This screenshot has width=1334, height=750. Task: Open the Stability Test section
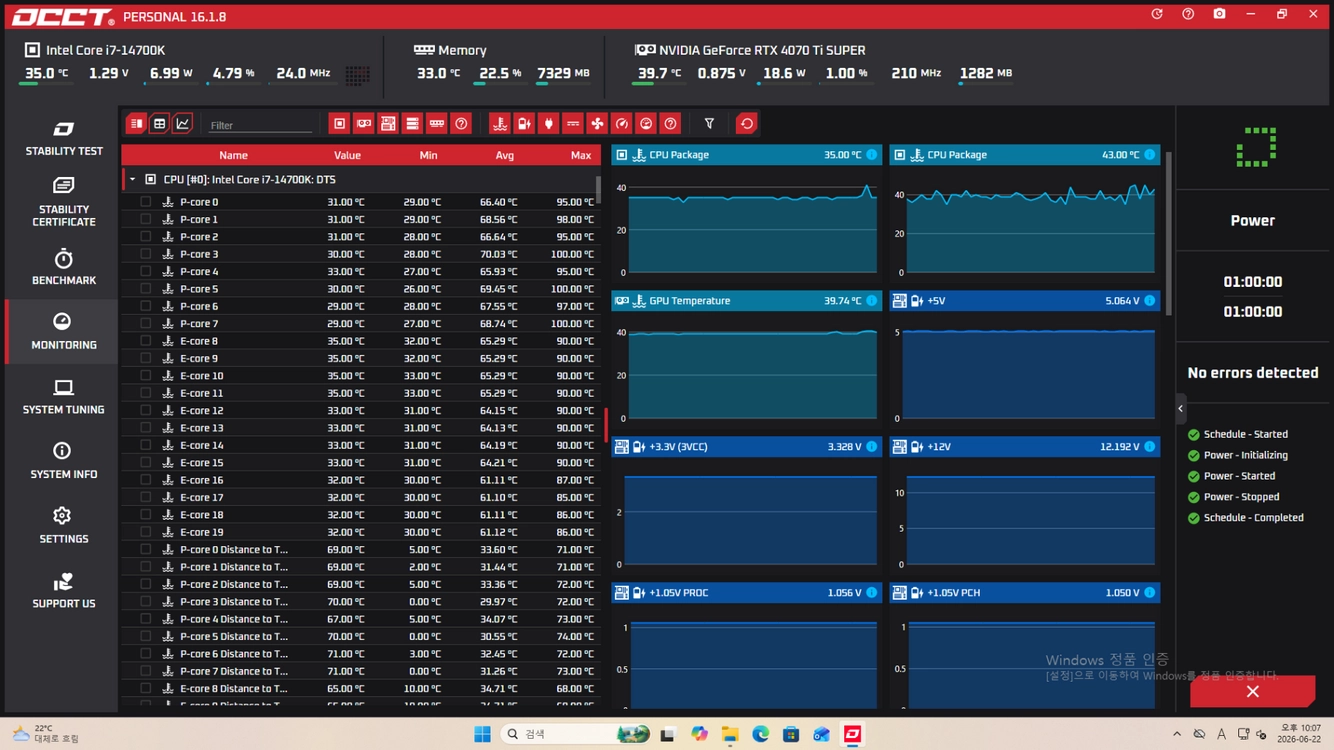coord(63,138)
